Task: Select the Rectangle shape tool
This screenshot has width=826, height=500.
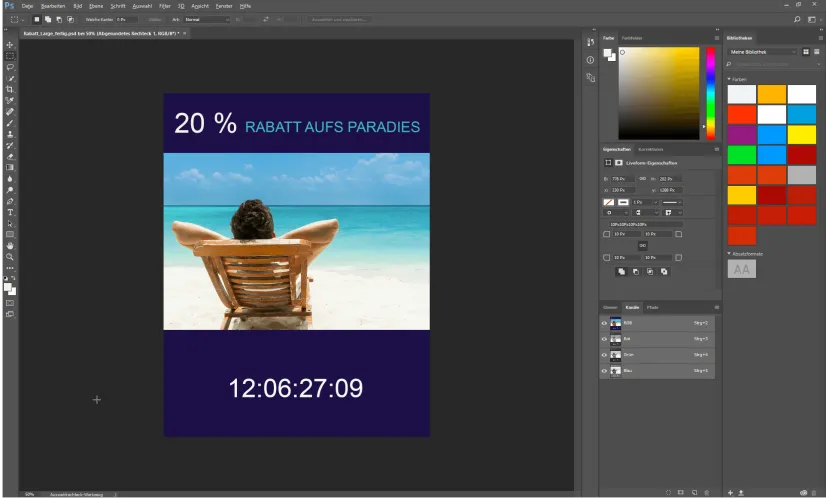Action: [9, 234]
